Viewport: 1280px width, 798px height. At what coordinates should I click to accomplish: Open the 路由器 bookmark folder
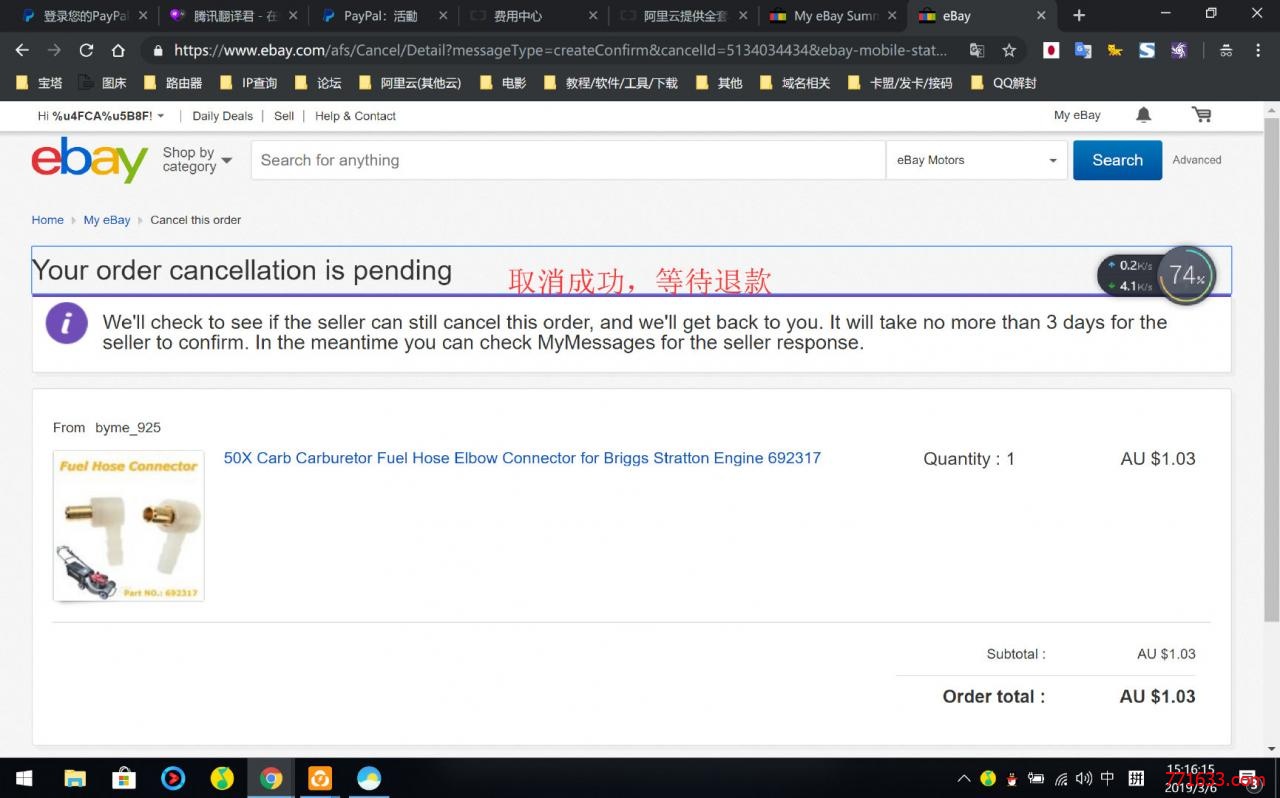point(173,83)
